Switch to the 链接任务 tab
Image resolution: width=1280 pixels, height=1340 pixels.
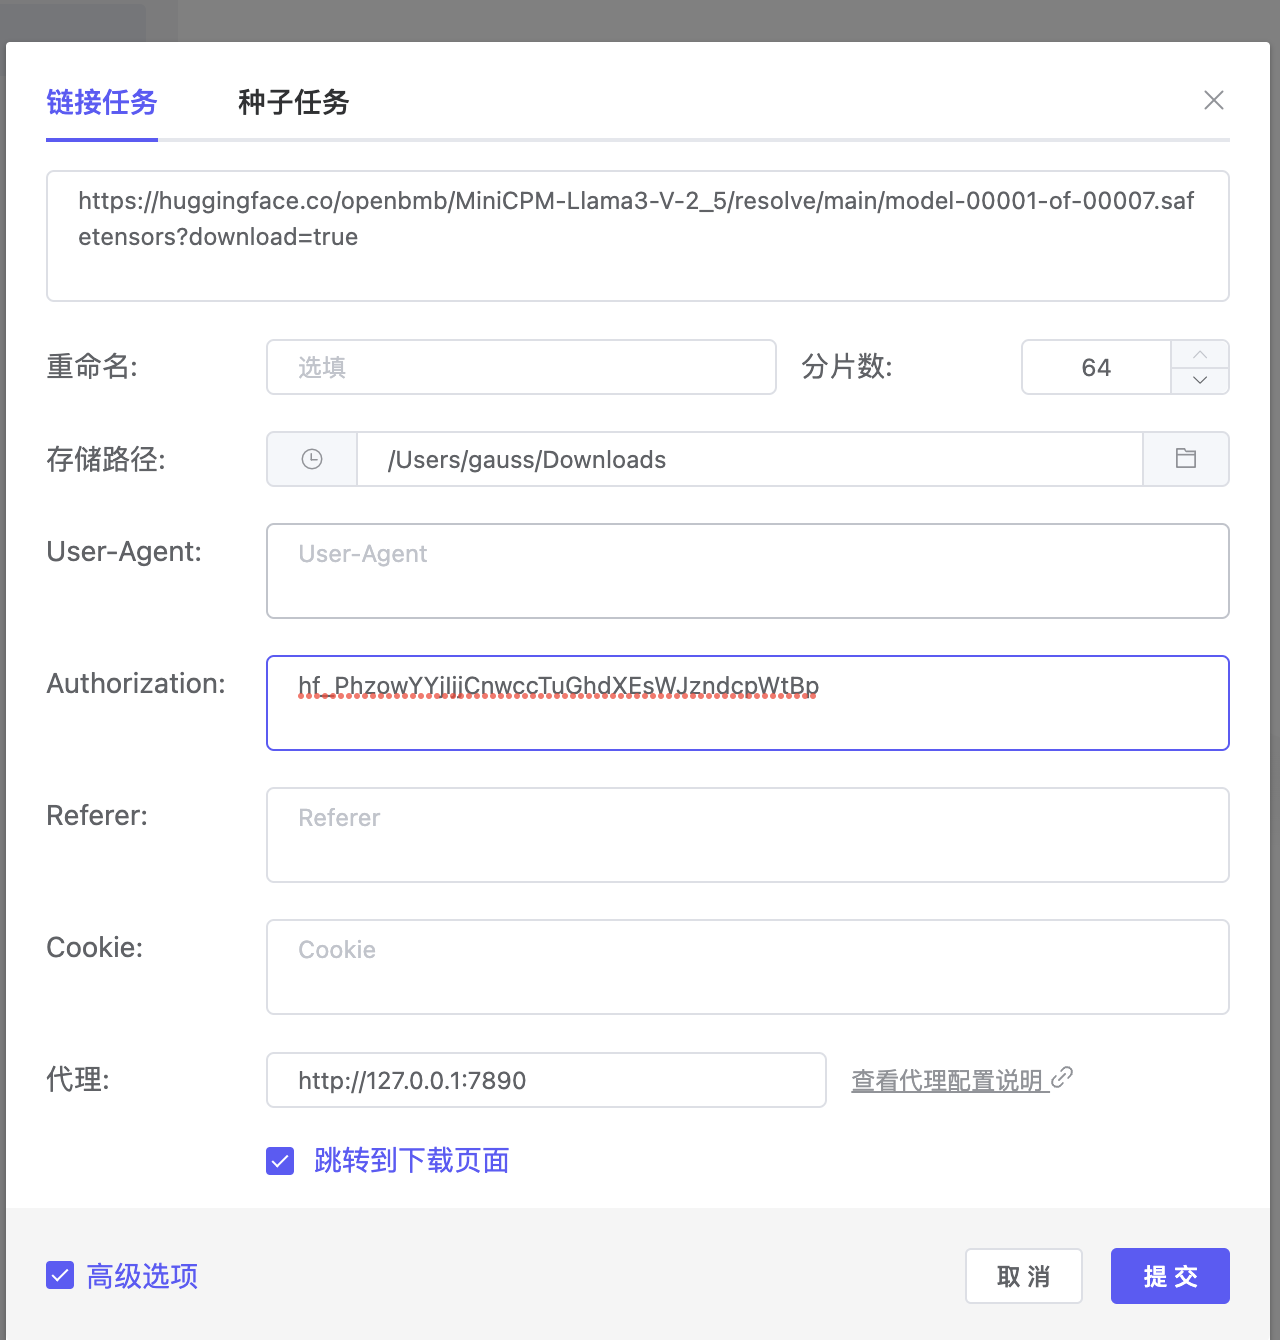click(102, 102)
